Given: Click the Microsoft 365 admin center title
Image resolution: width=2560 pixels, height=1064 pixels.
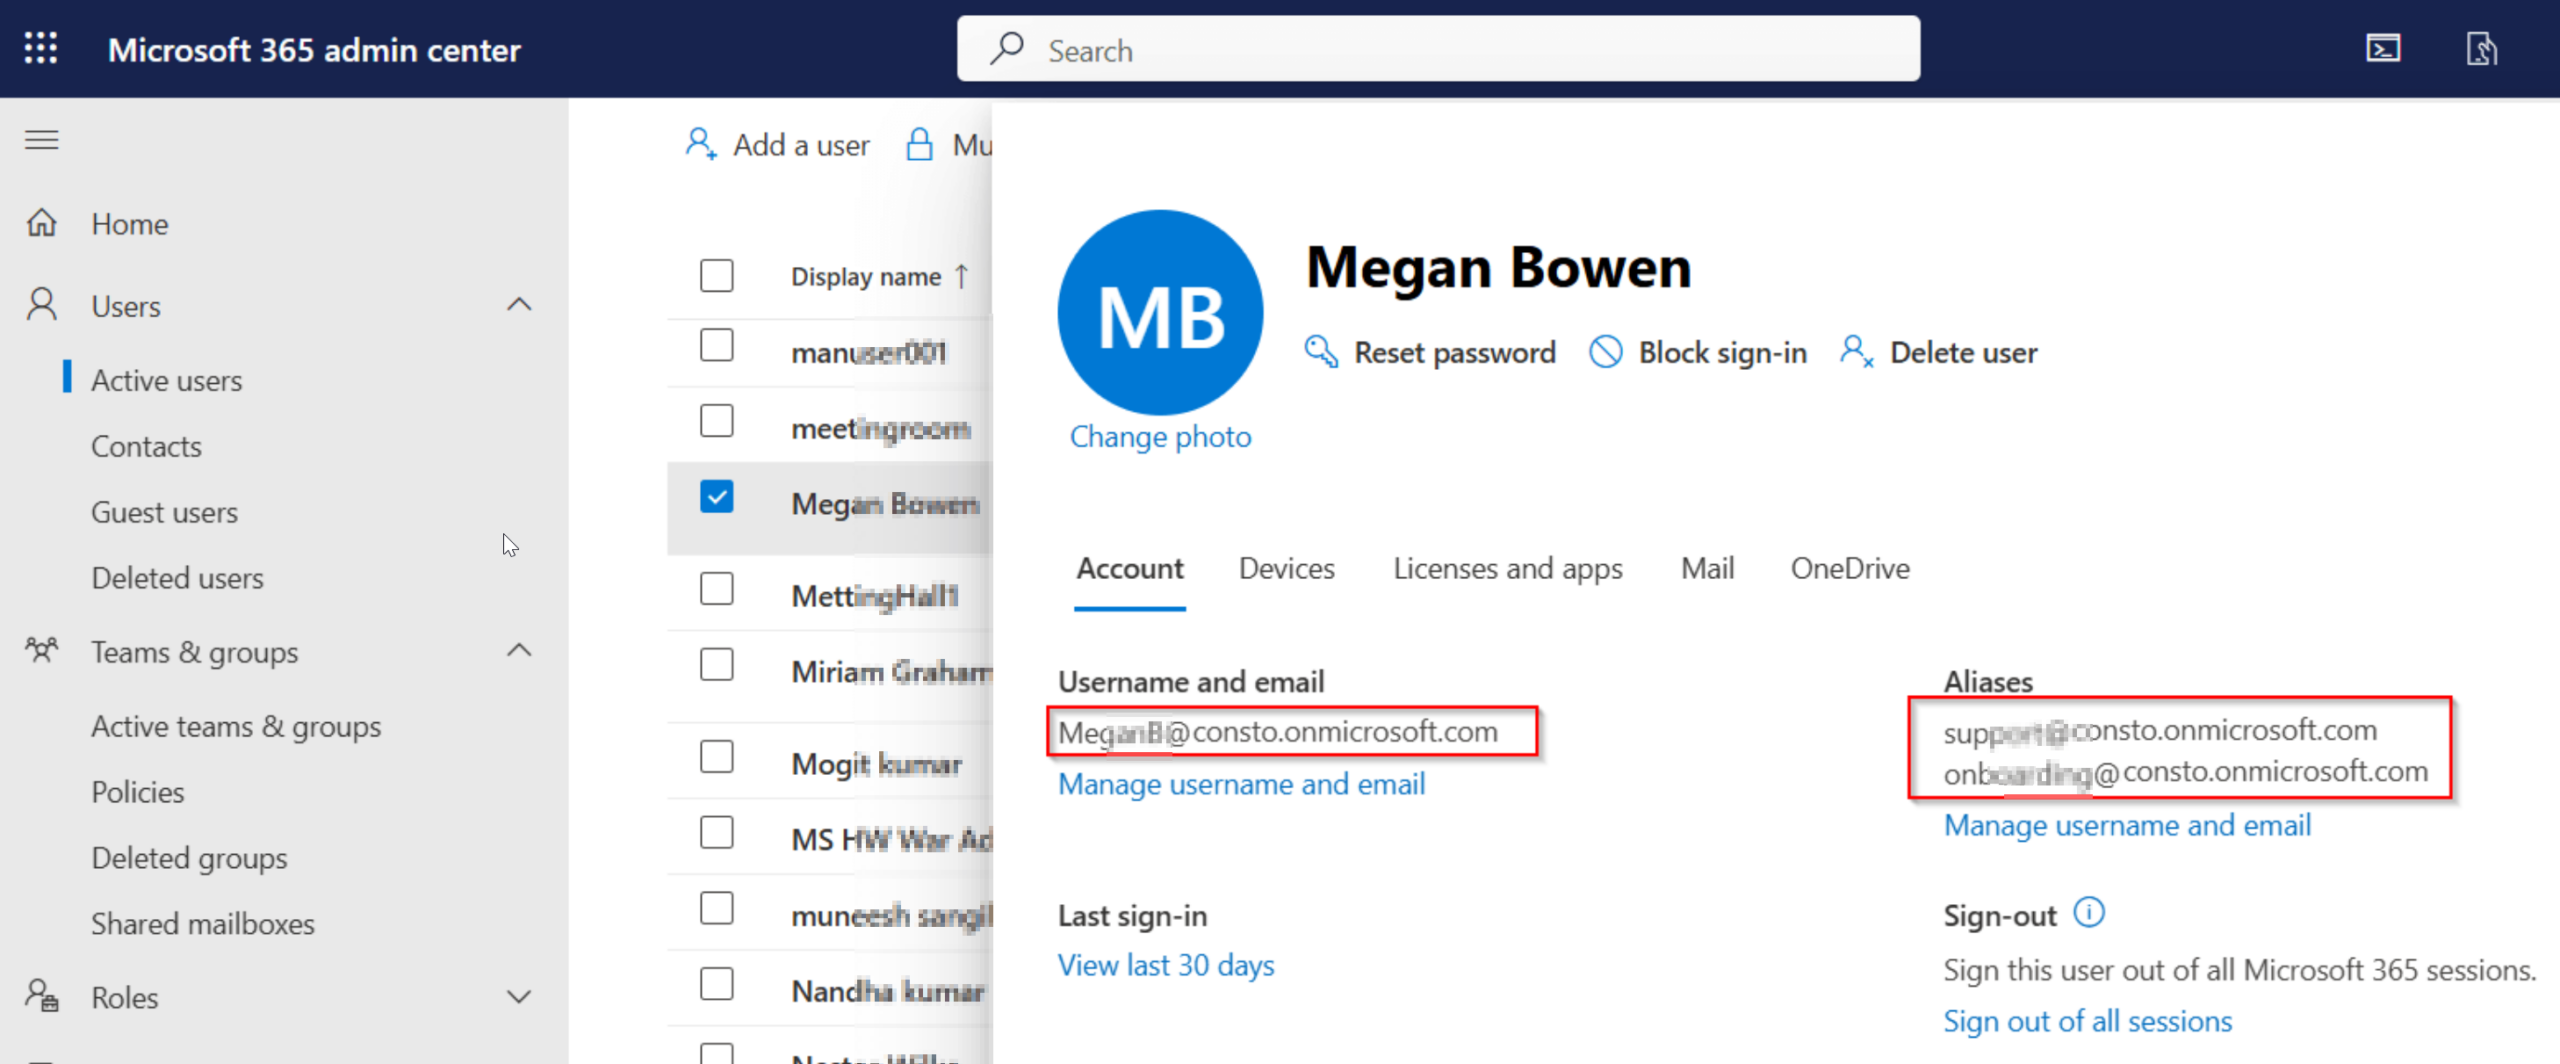Looking at the screenshot, I should pyautogui.click(x=314, y=50).
